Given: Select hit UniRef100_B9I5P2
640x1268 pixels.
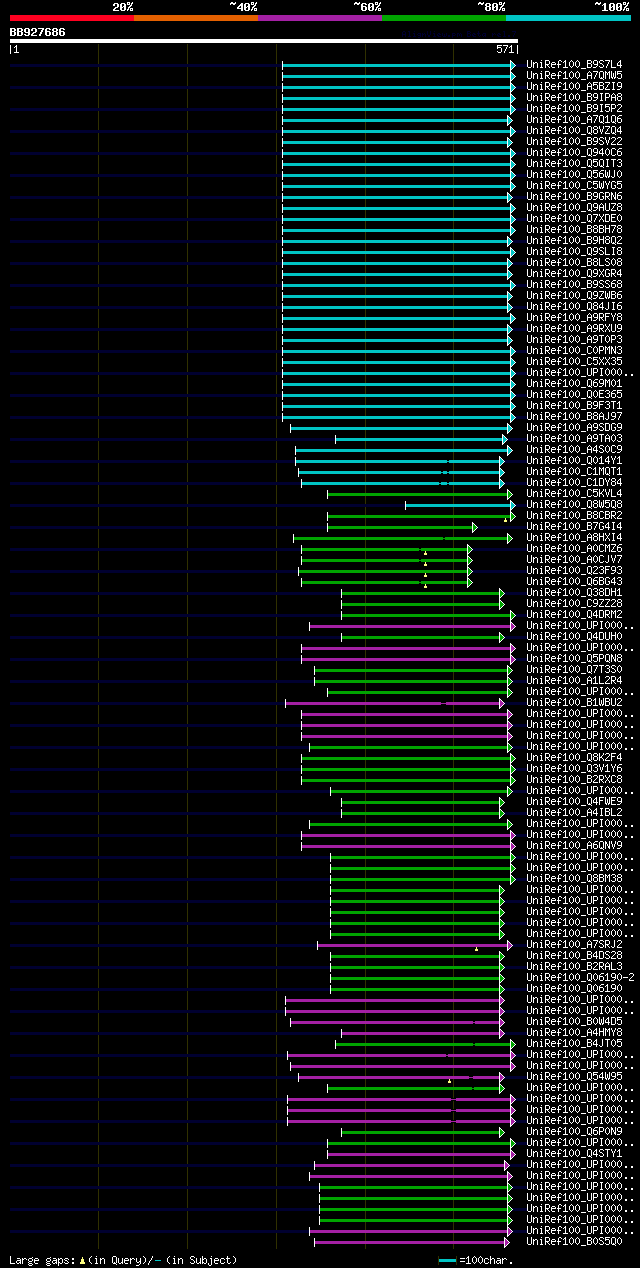Looking at the screenshot, I should [574, 108].
